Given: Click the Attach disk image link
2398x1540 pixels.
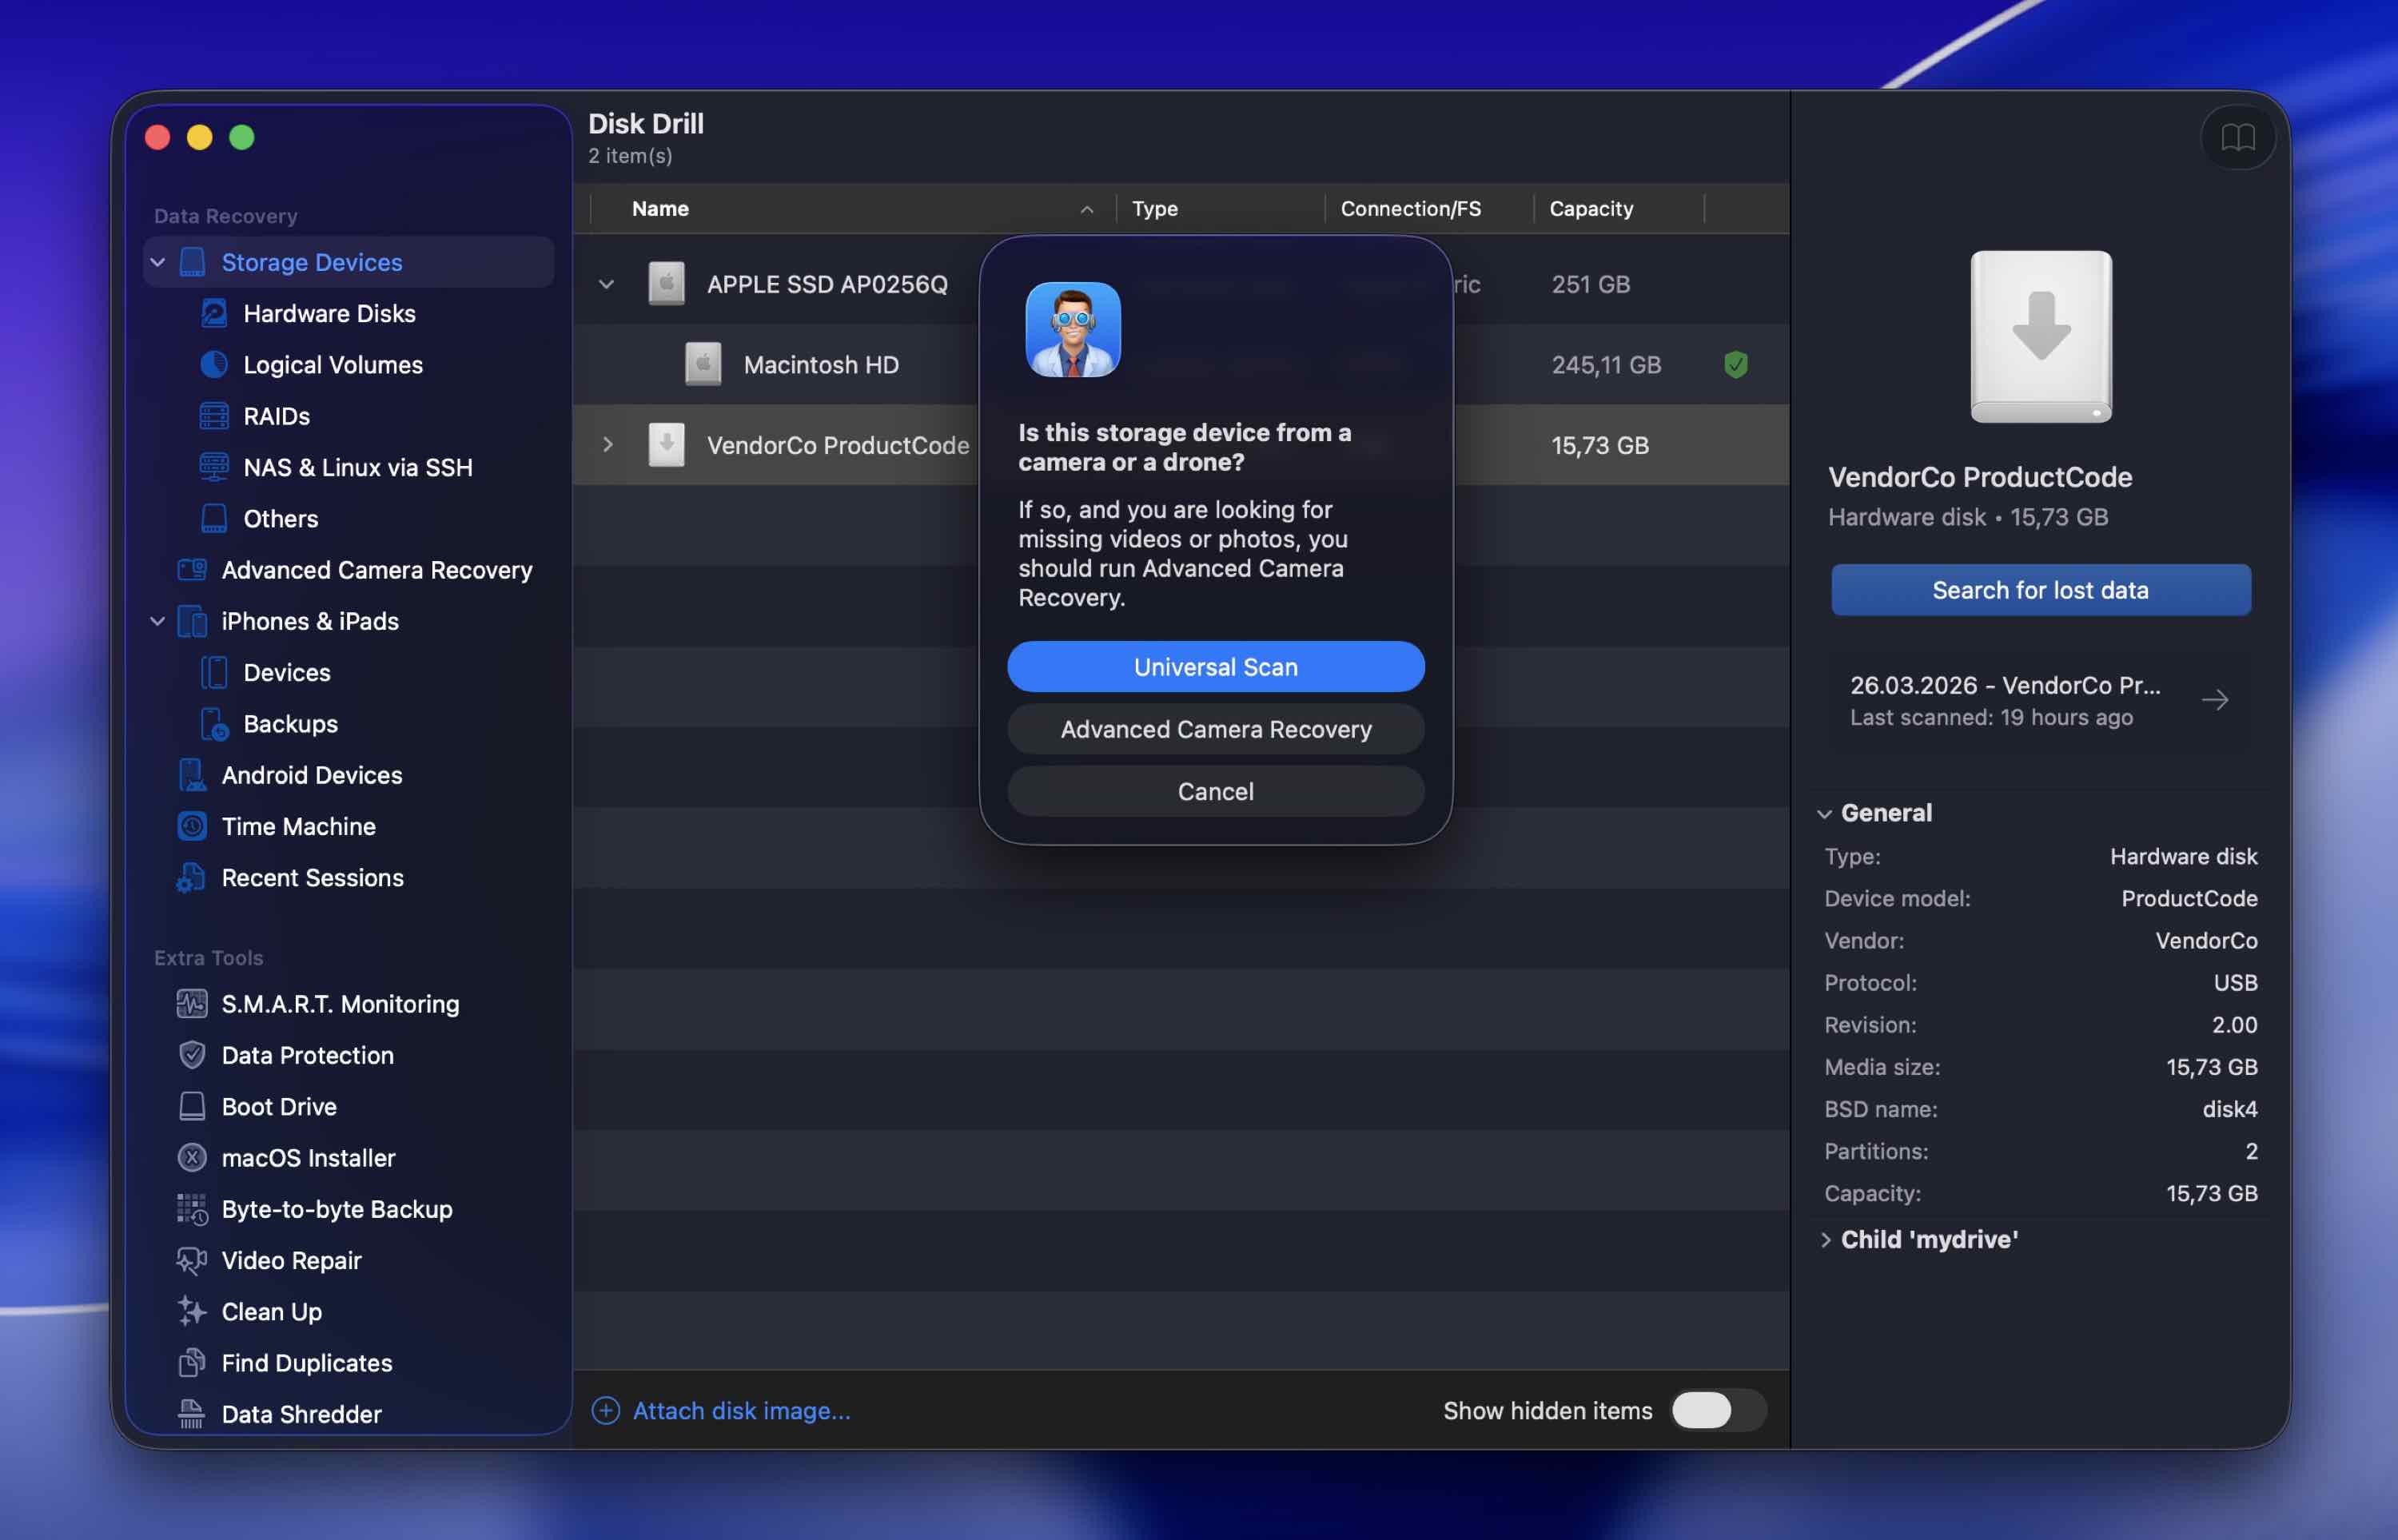Looking at the screenshot, I should coord(742,1410).
